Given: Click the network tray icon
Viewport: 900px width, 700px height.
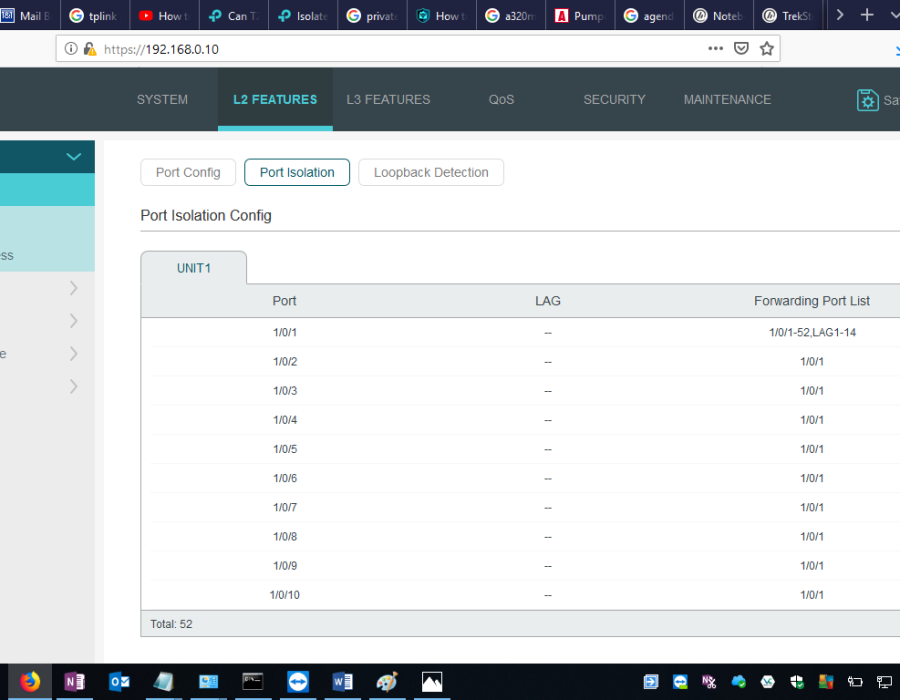Looking at the screenshot, I should [884, 682].
